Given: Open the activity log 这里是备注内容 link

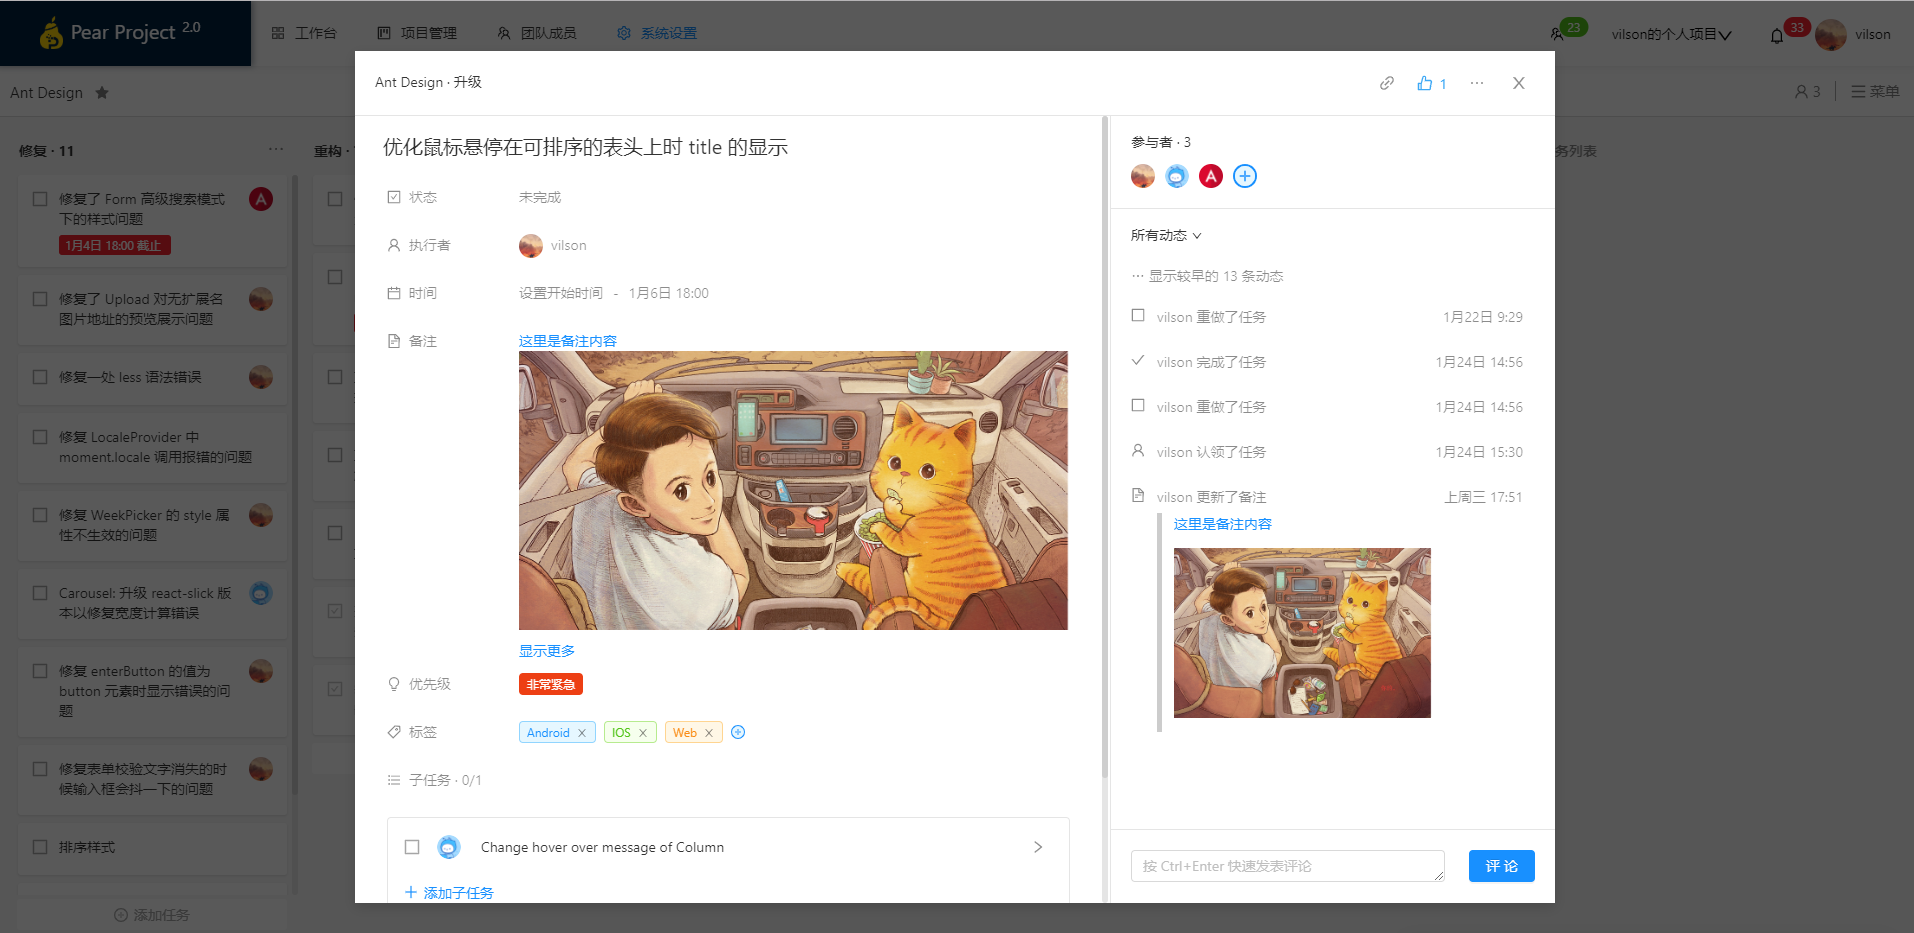Looking at the screenshot, I should click(x=1223, y=524).
